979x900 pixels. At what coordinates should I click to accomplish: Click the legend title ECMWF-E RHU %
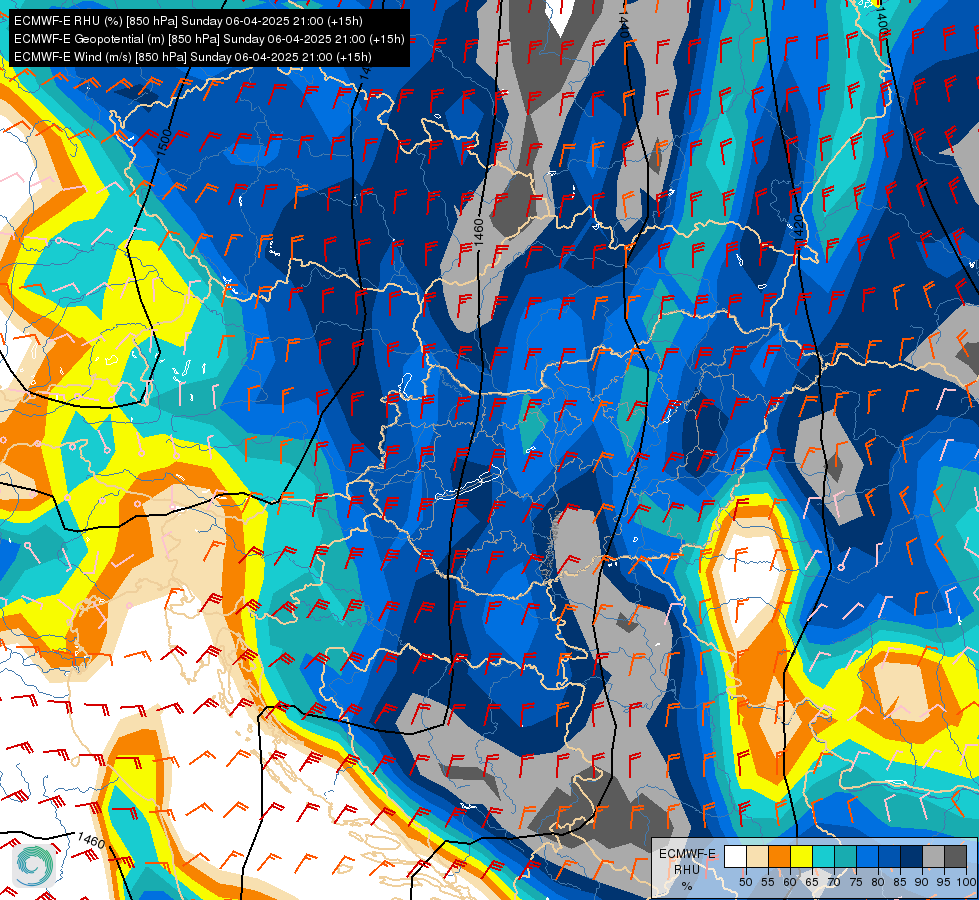pos(687,869)
